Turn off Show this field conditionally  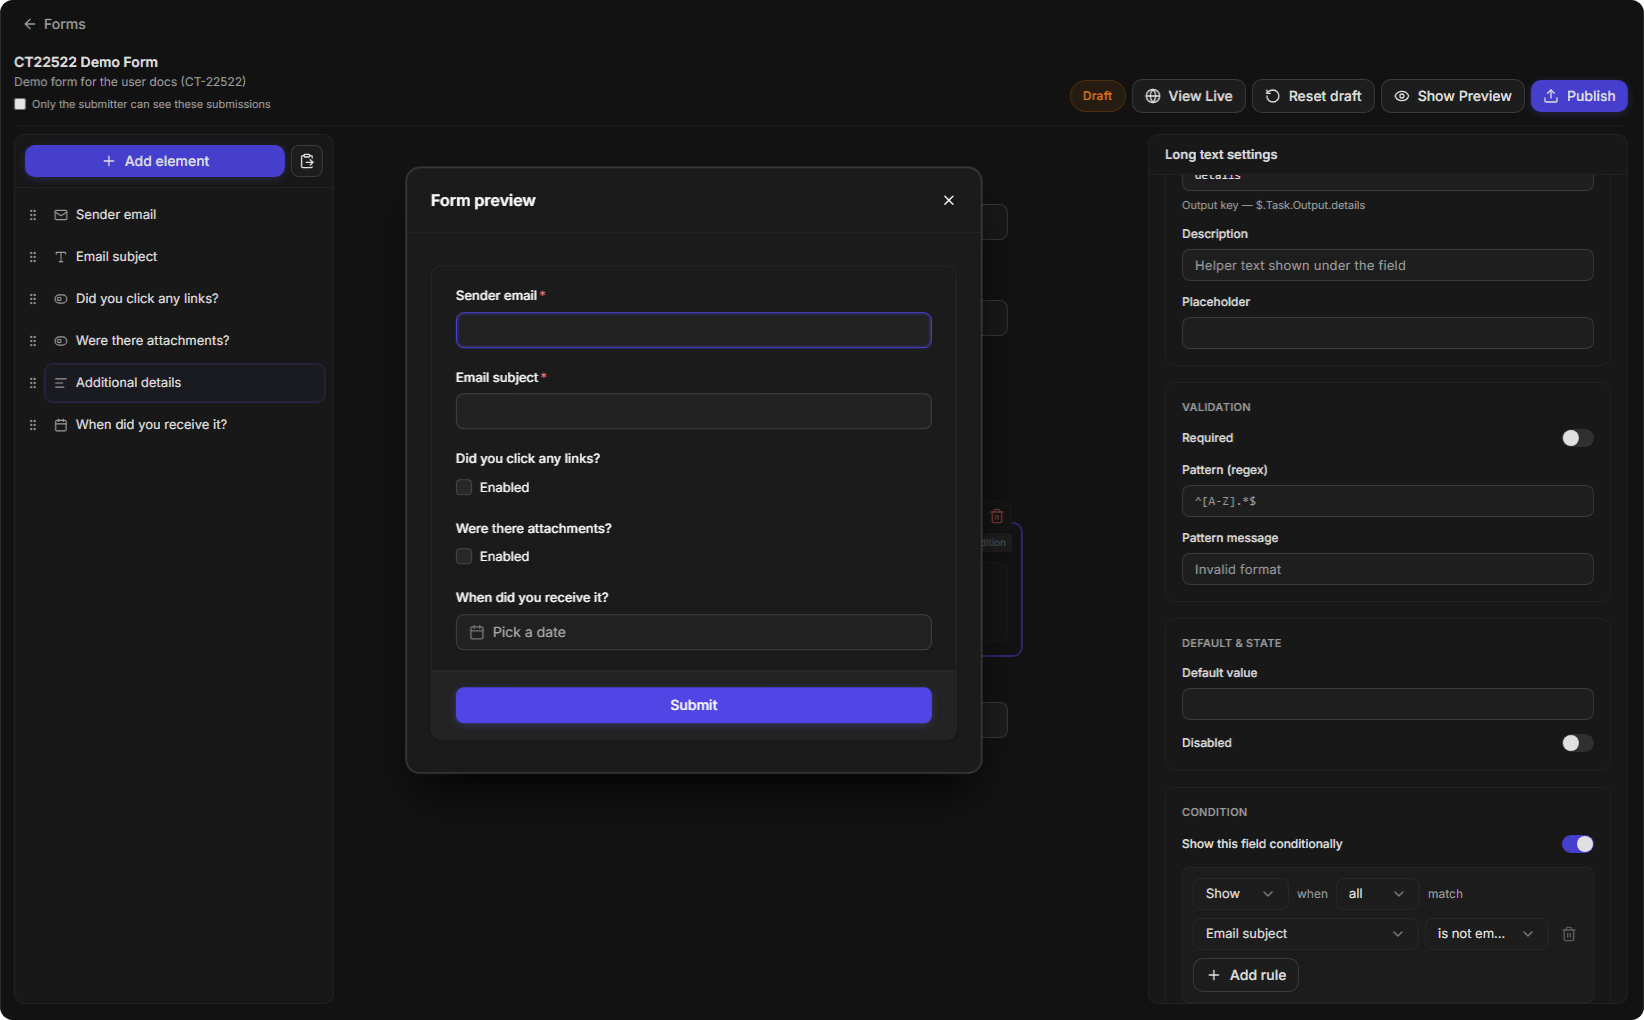pos(1577,844)
